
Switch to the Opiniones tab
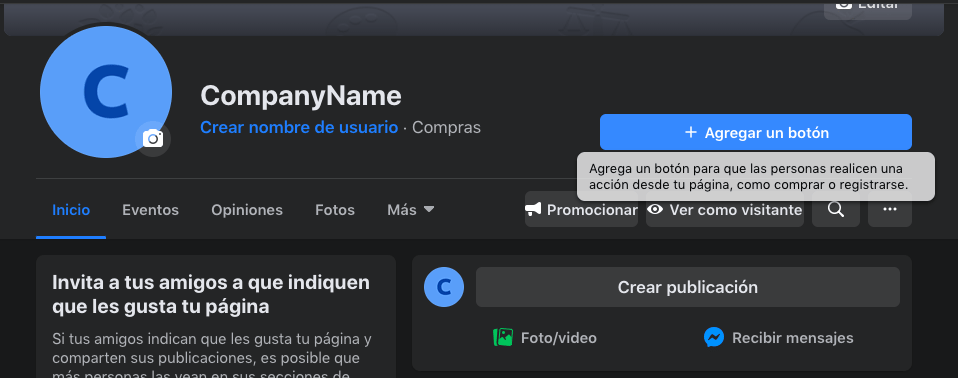(247, 210)
